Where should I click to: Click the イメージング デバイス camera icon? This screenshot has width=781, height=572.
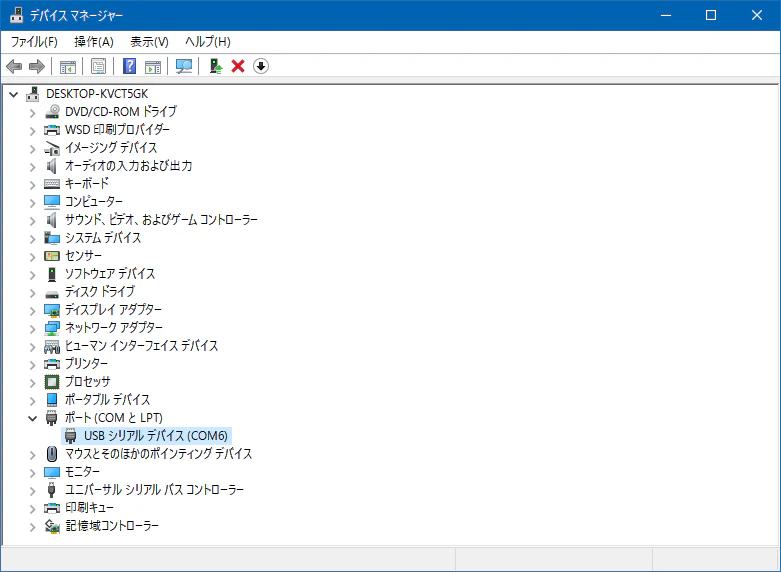[x=52, y=148]
